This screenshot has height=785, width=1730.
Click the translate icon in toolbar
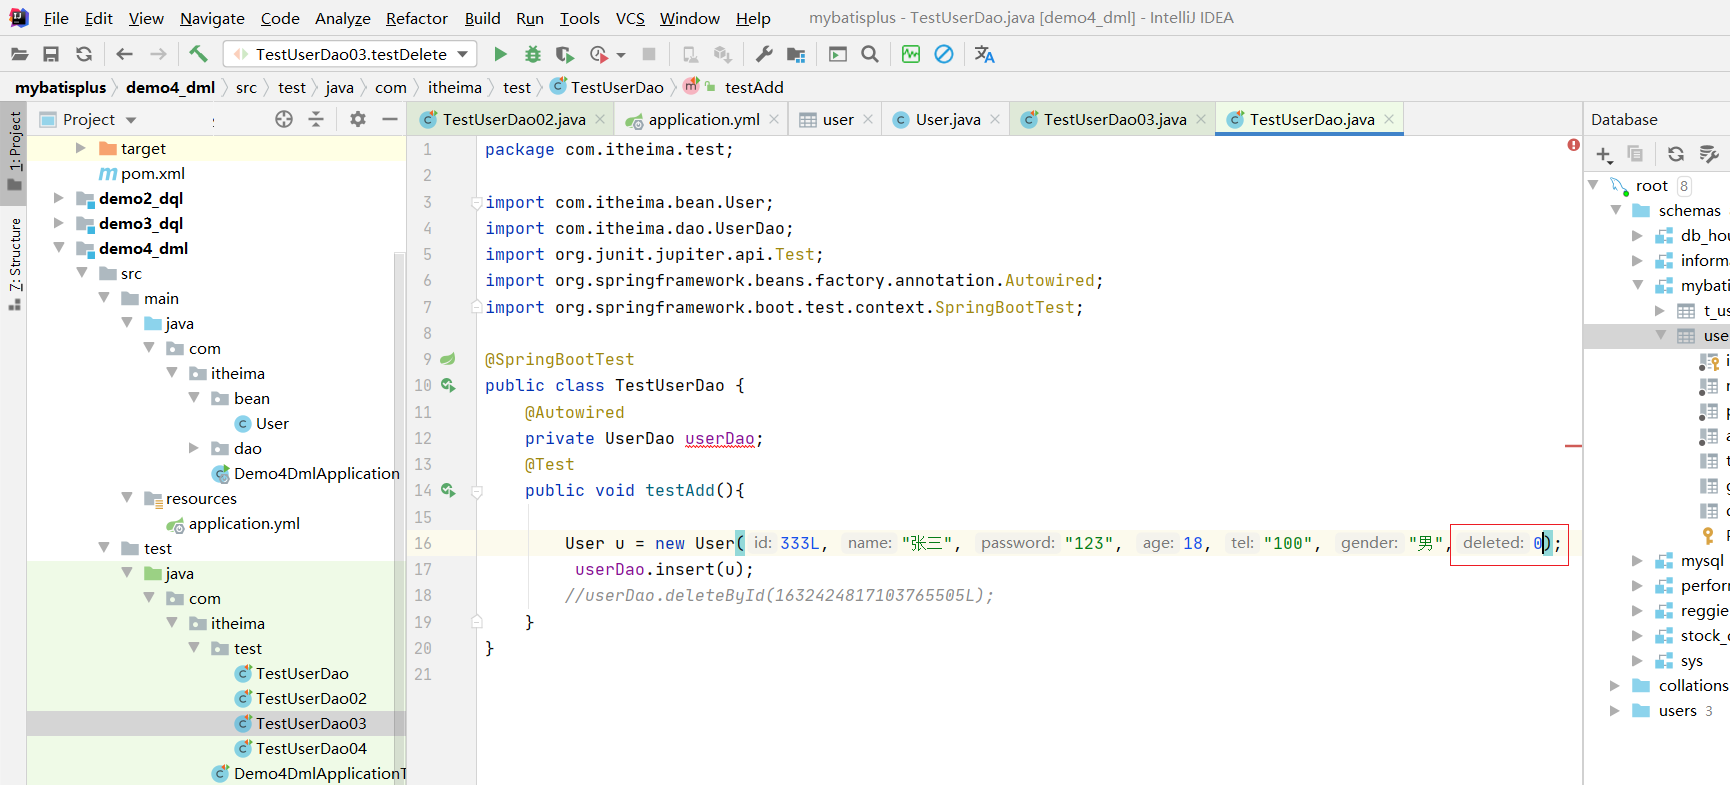coord(984,54)
